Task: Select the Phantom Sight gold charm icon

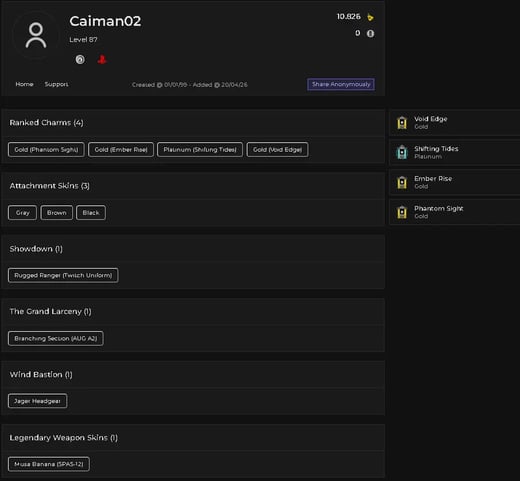Action: click(x=402, y=212)
